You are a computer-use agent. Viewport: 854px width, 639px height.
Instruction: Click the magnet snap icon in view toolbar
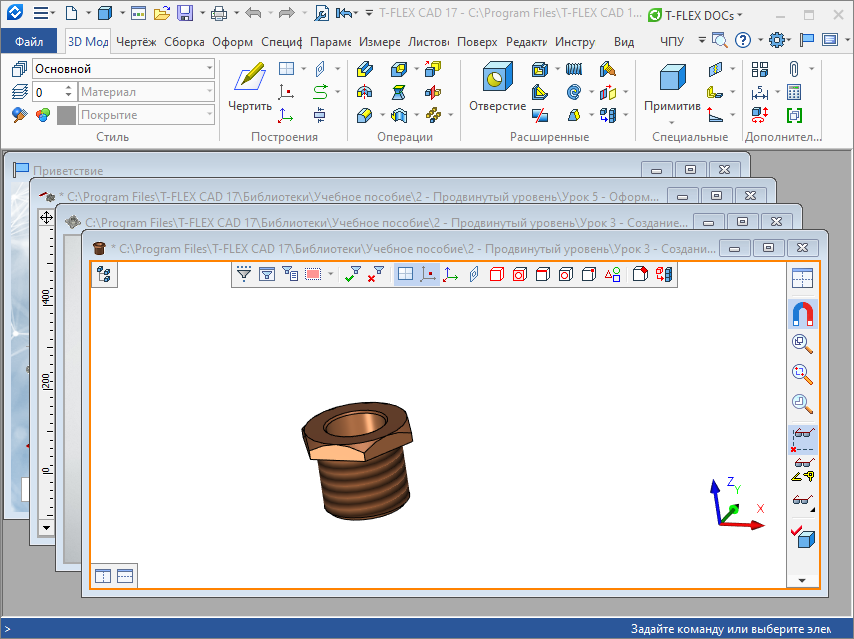pos(802,314)
